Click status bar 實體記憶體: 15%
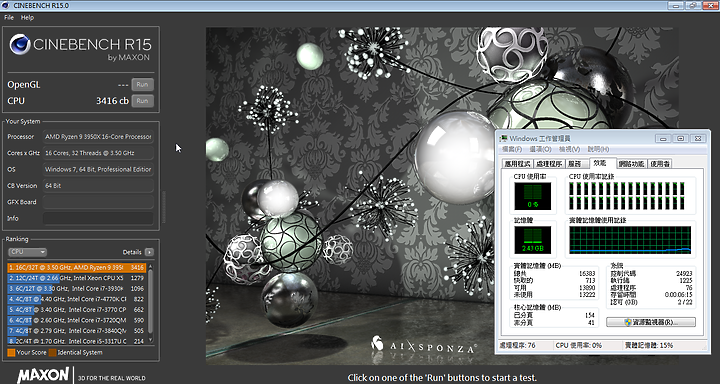720x384 pixels. tap(649, 345)
